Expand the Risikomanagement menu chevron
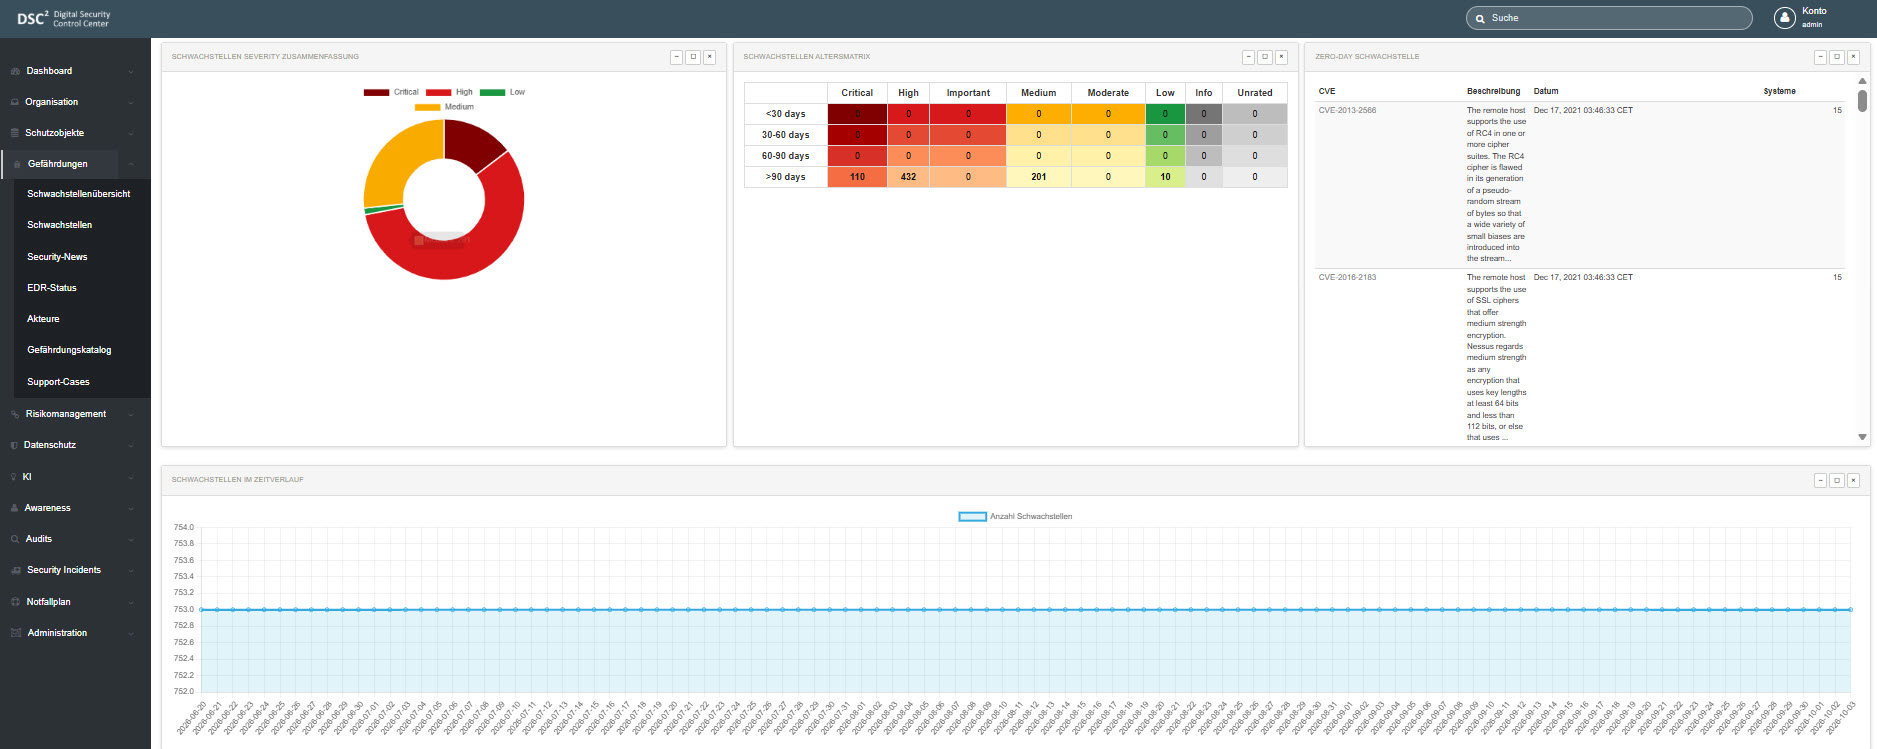The height and width of the screenshot is (749, 1877). click(x=131, y=415)
